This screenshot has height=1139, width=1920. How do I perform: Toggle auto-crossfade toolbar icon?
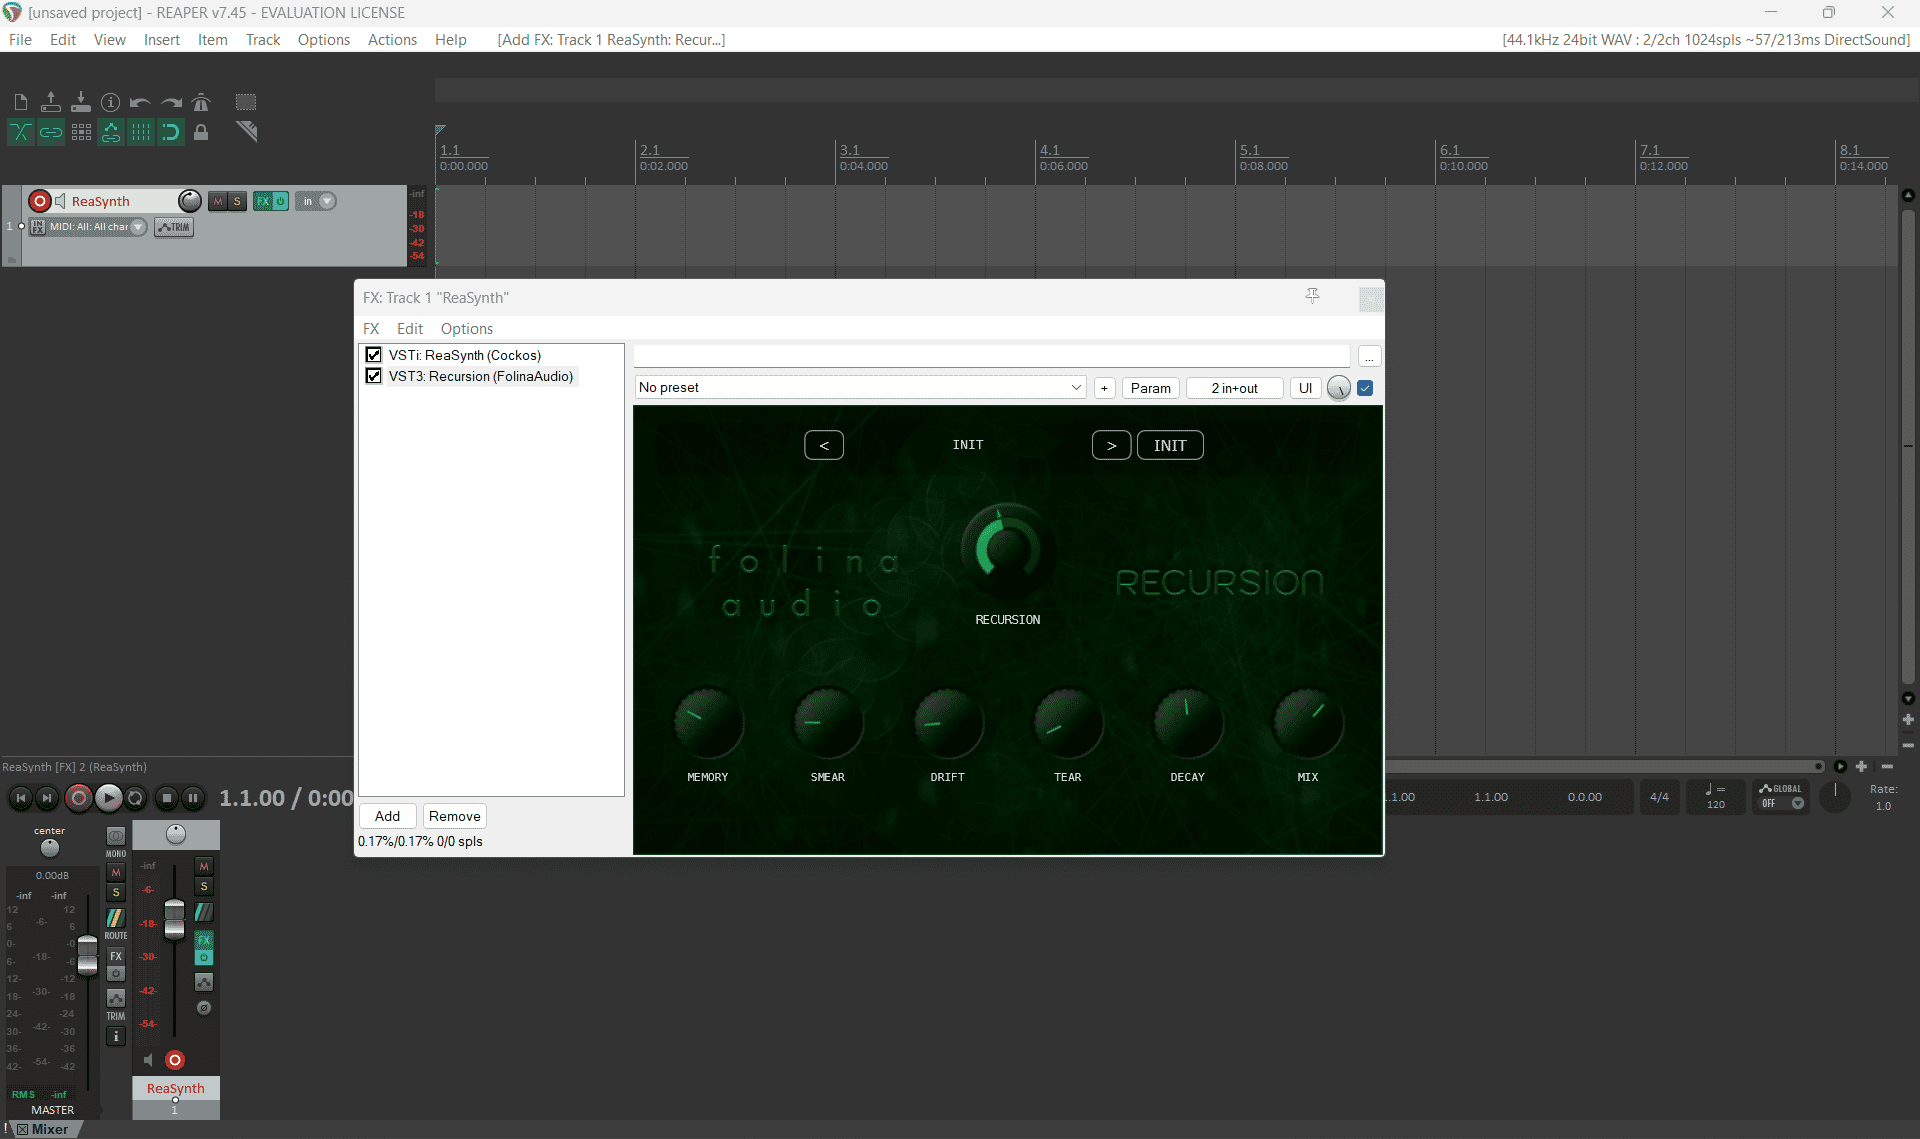pyautogui.click(x=21, y=132)
